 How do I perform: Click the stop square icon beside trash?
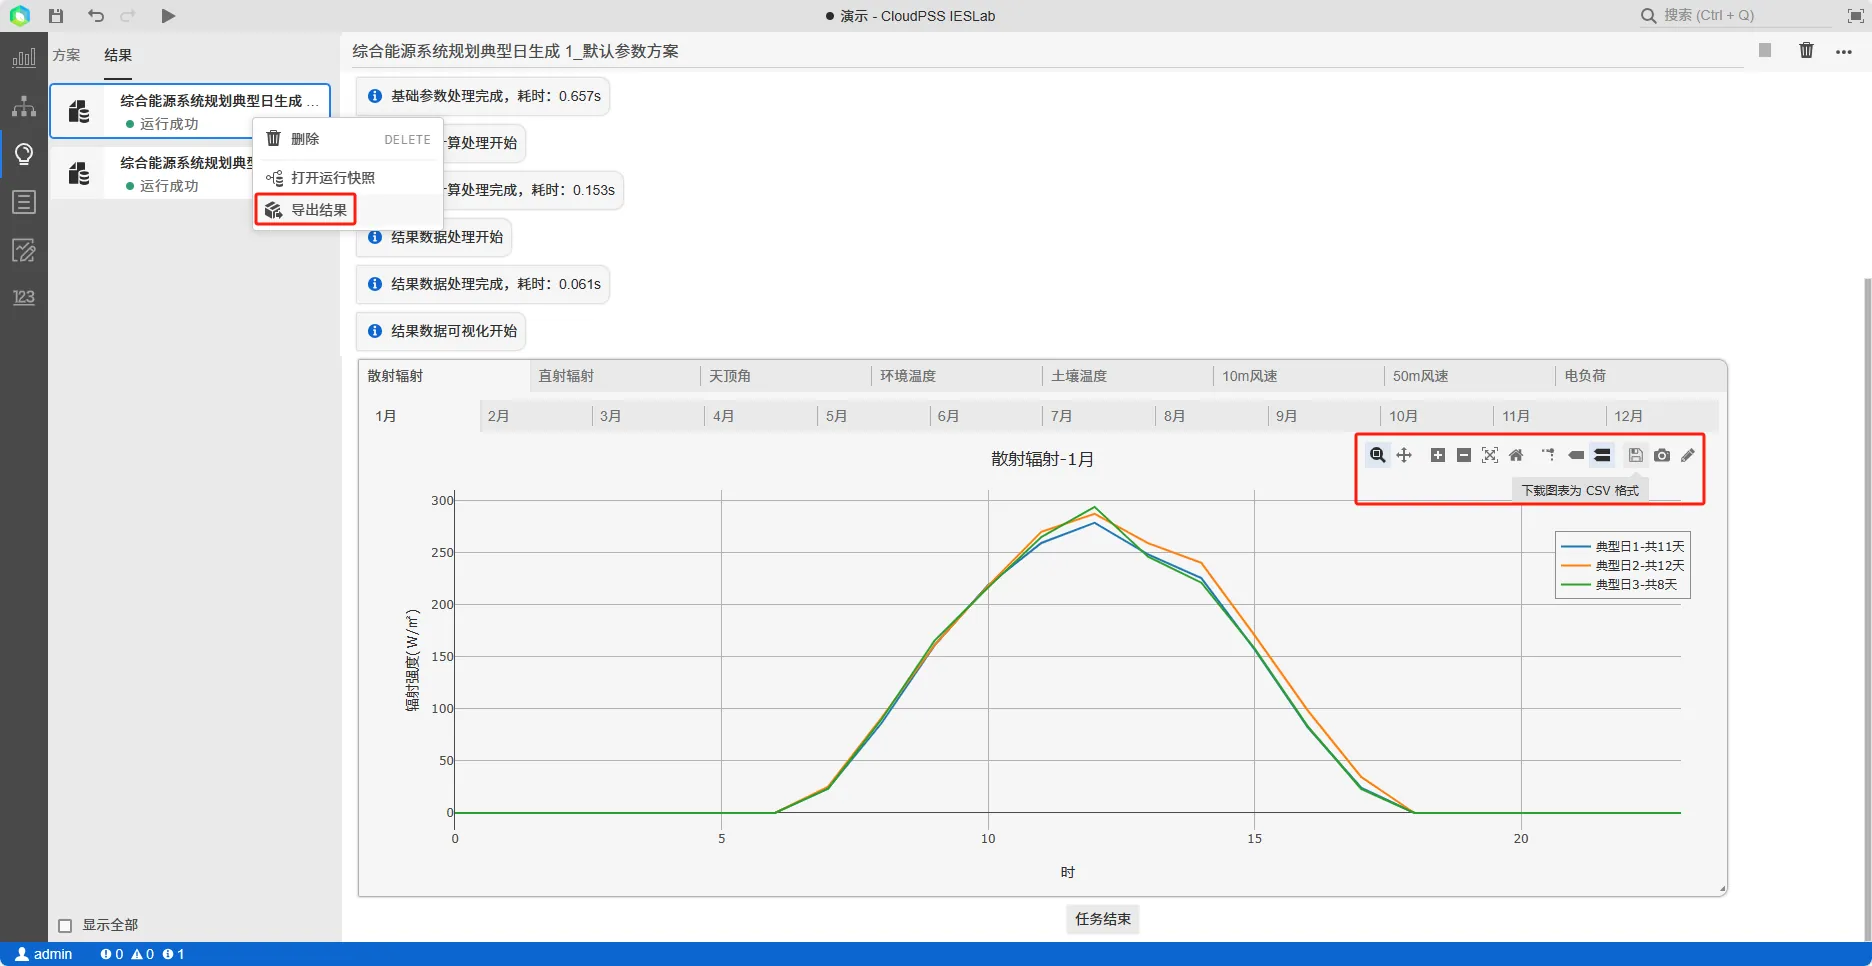[x=1765, y=51]
